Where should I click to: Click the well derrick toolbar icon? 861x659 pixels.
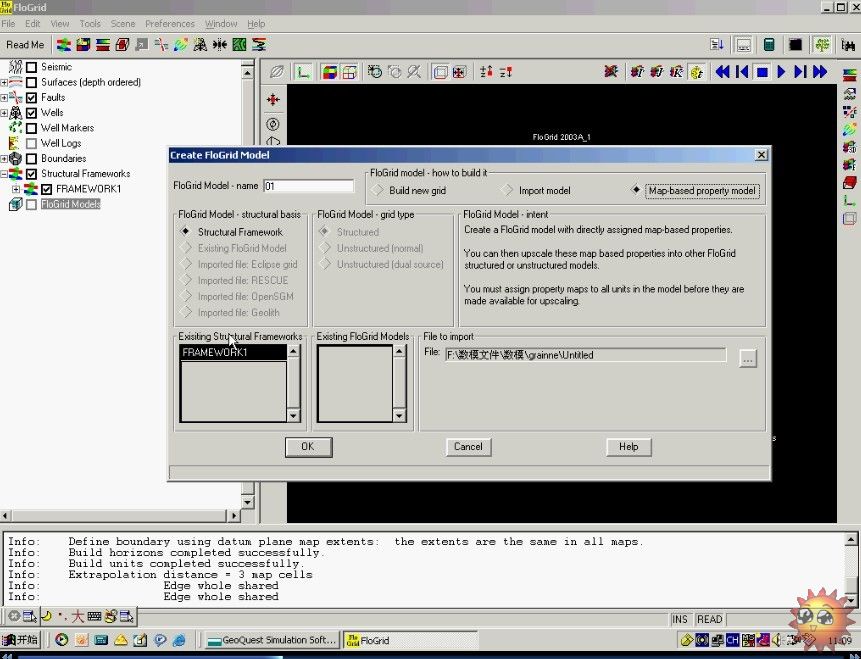pos(200,45)
